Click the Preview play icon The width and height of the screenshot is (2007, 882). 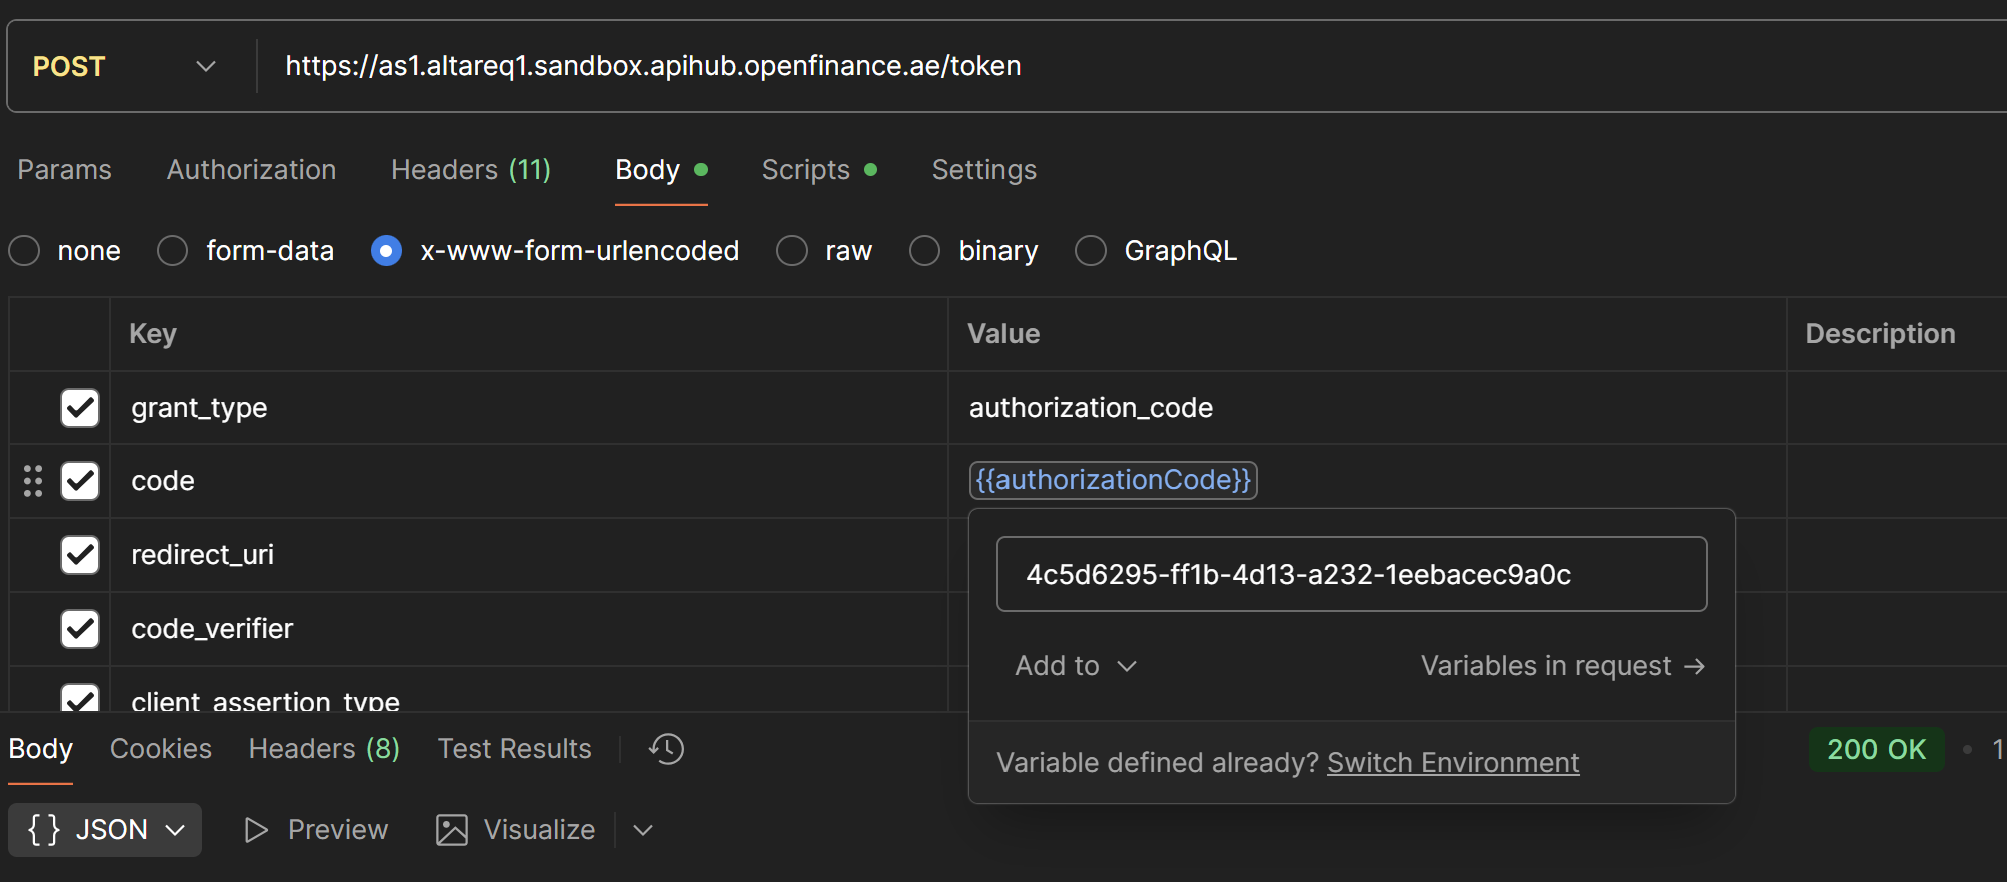pyautogui.click(x=256, y=830)
